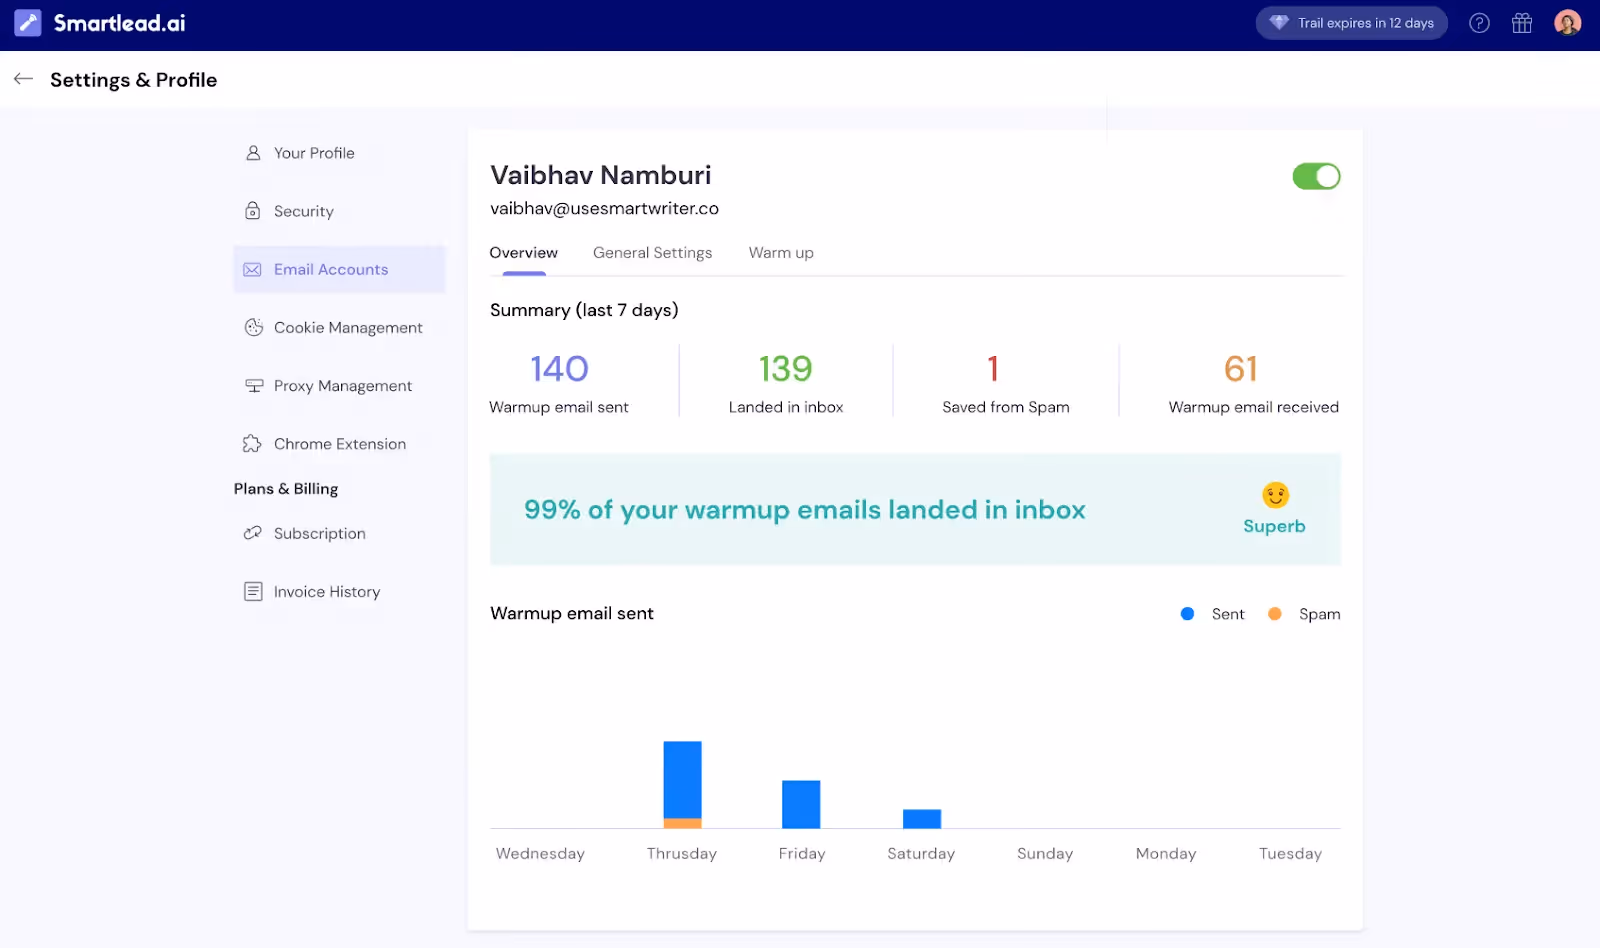Click the Smartlead.ai brand name
Viewport: 1600px width, 948px height.
pyautogui.click(x=119, y=23)
